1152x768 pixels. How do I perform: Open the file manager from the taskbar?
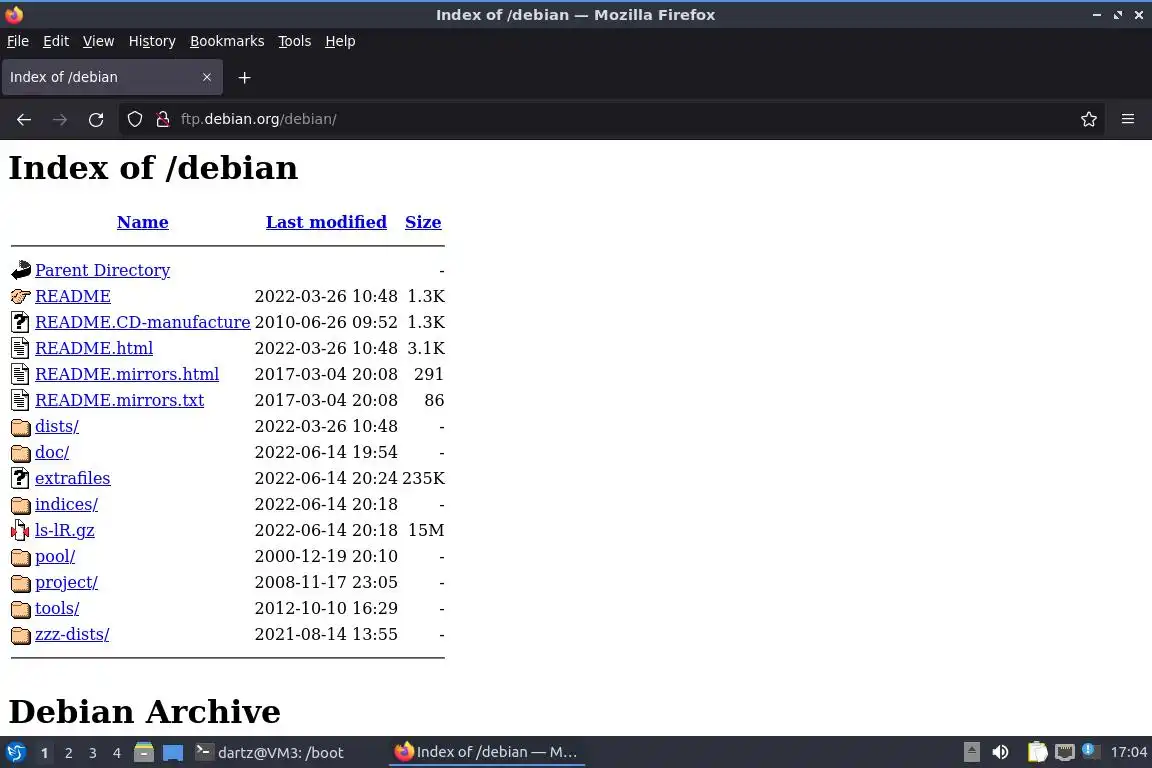[x=144, y=753]
